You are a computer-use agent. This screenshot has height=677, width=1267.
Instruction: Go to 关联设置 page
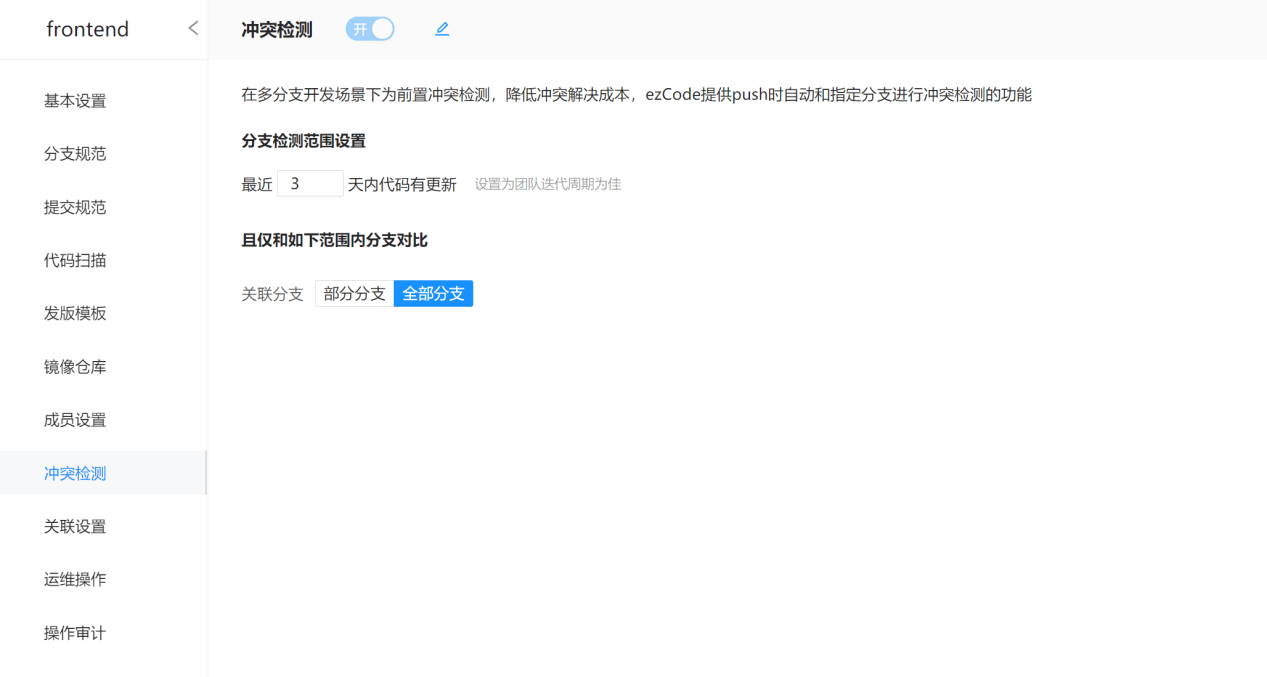(x=75, y=527)
